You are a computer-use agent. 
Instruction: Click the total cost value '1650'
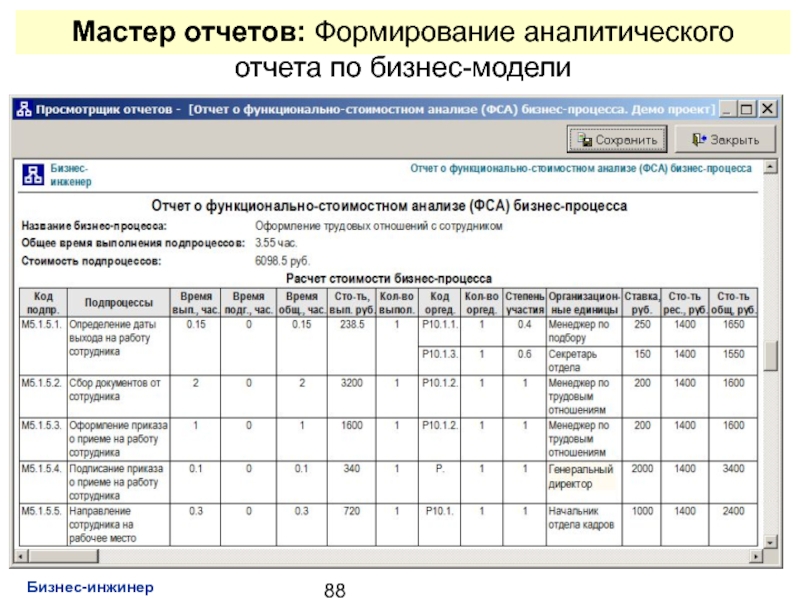click(733, 324)
